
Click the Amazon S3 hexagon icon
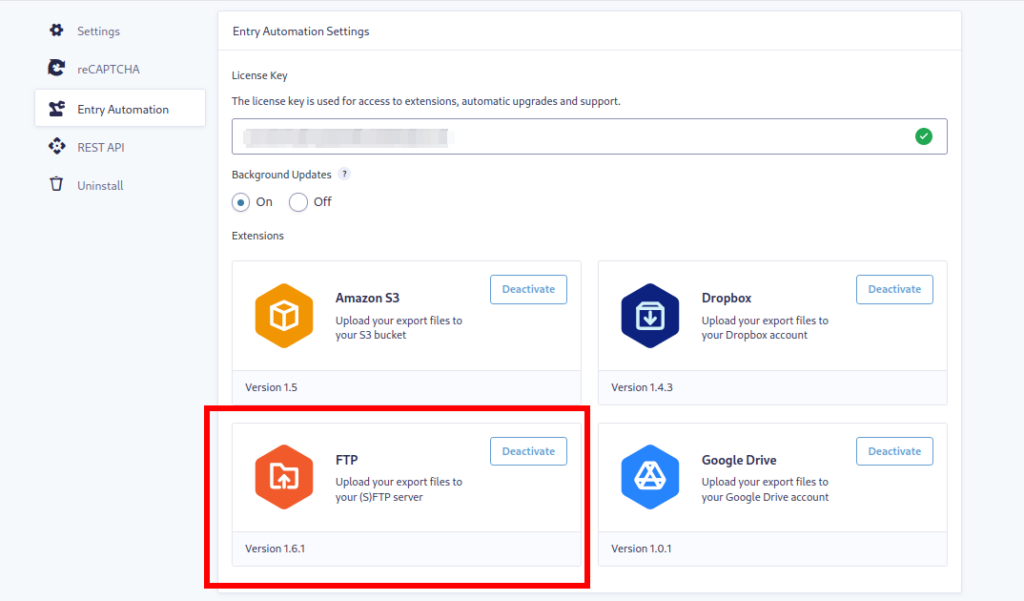[284, 316]
